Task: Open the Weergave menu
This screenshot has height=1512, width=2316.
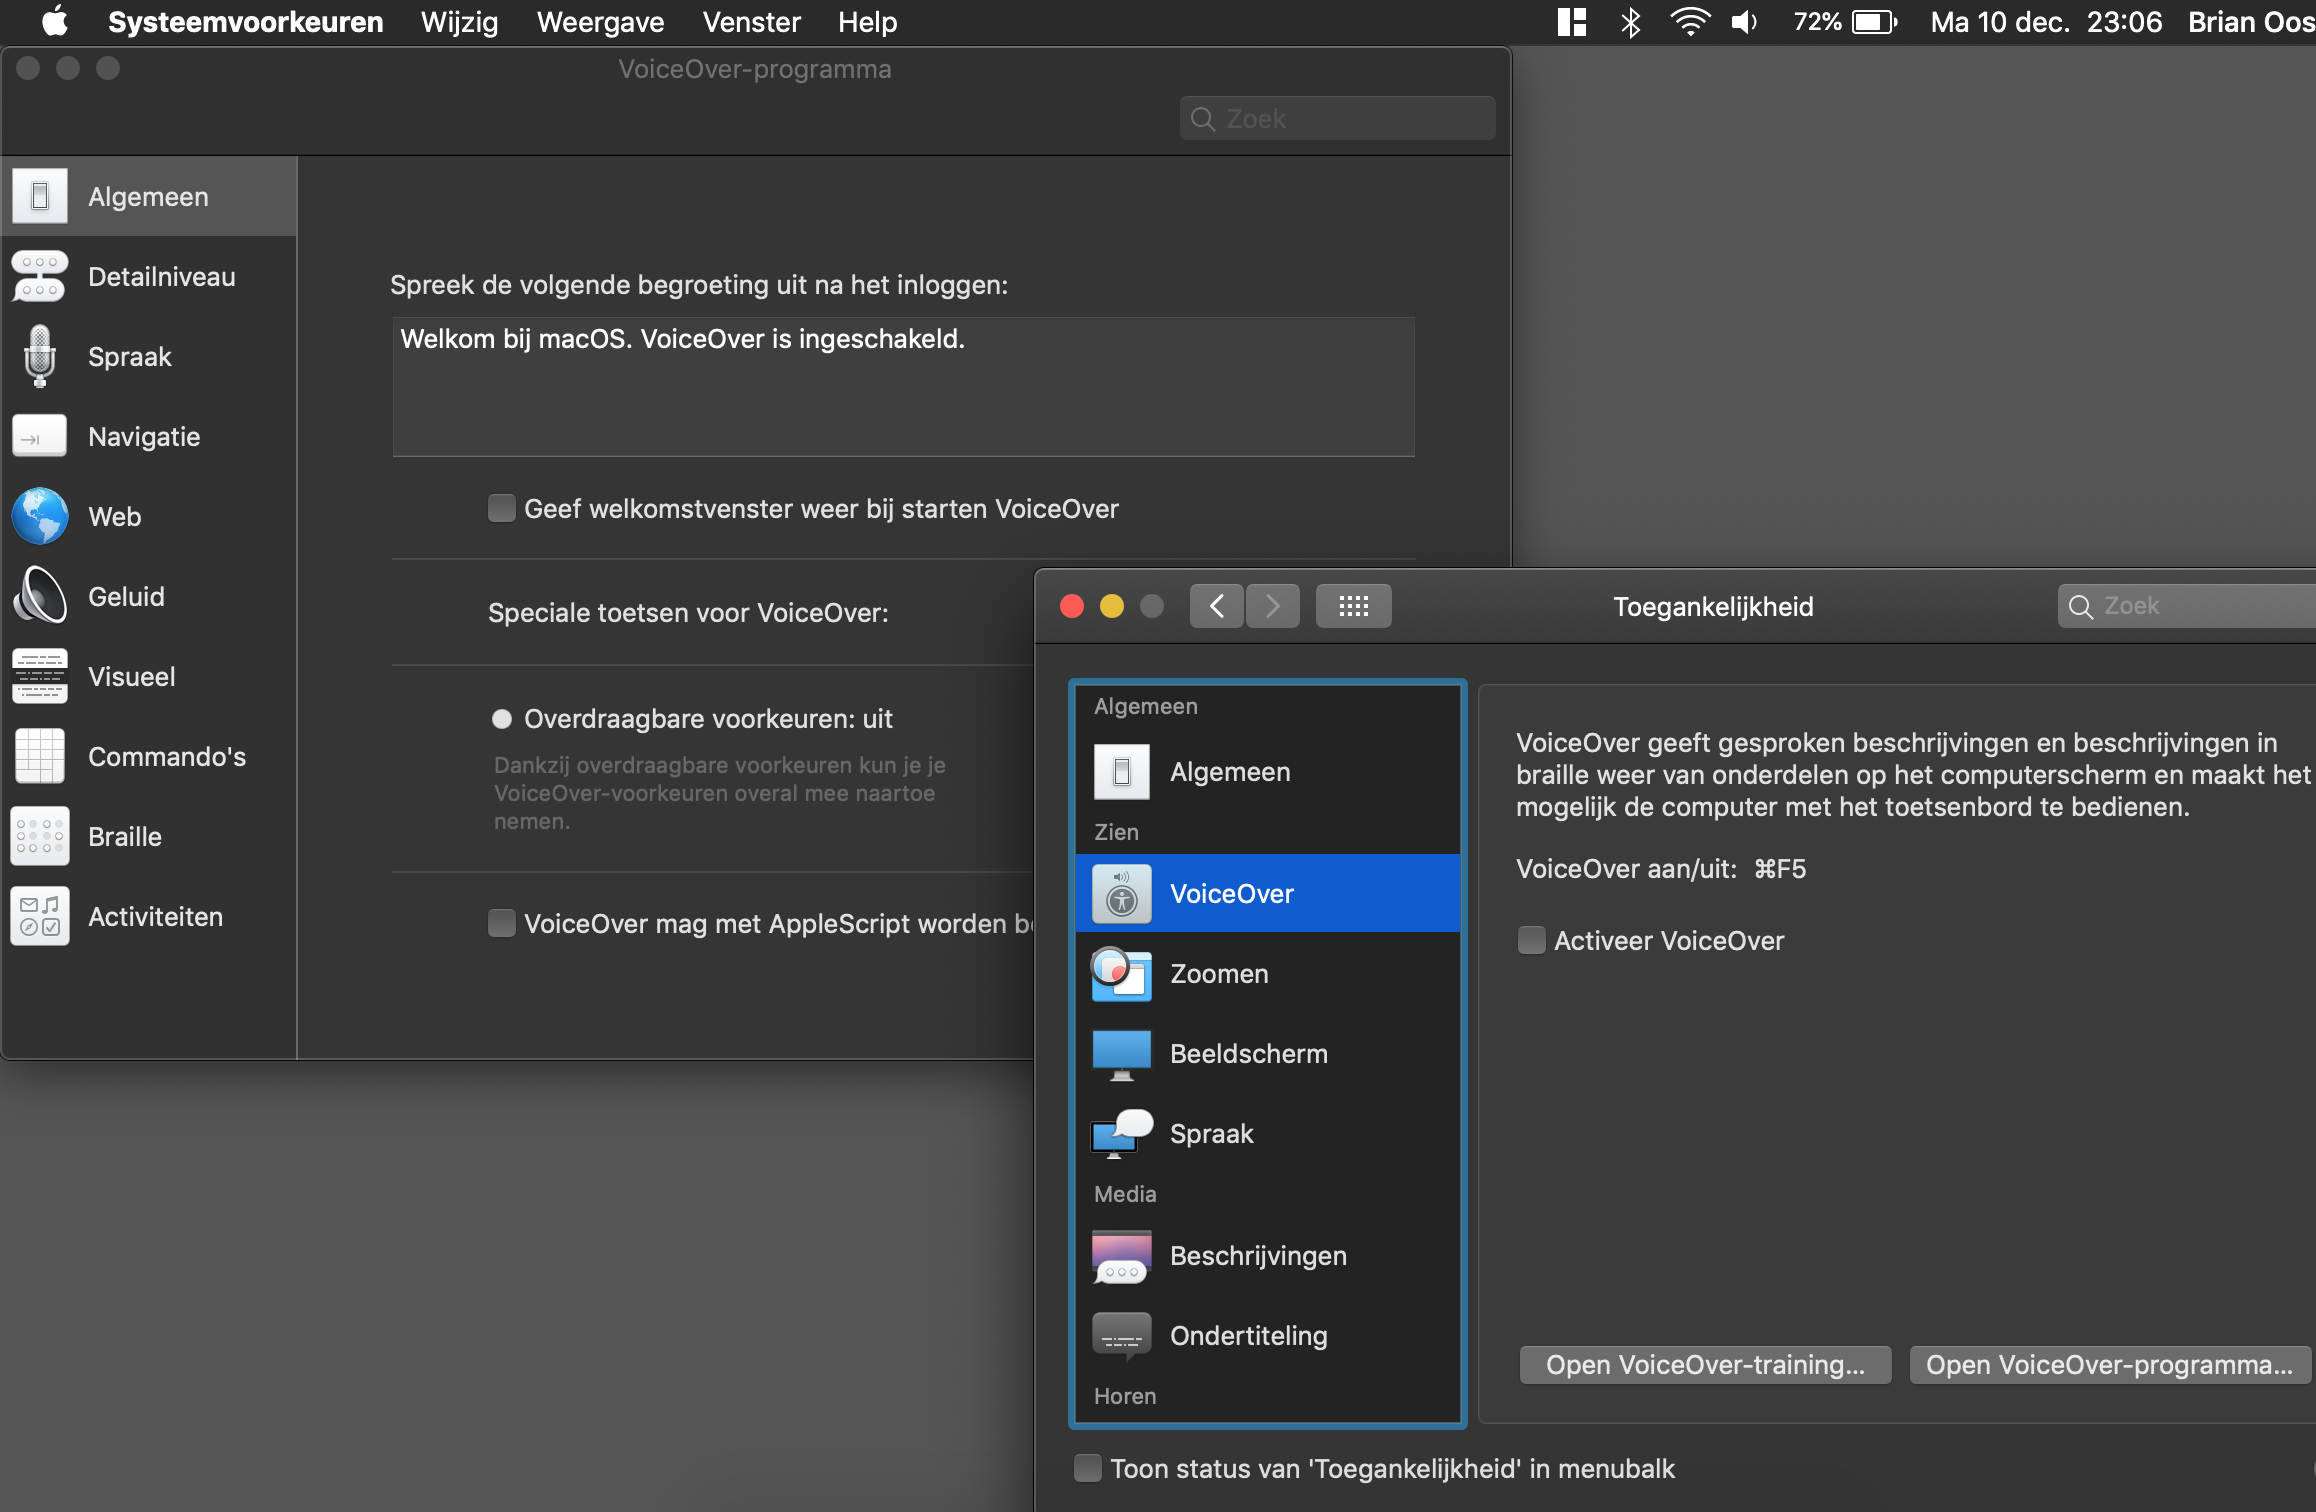Action: 600,22
